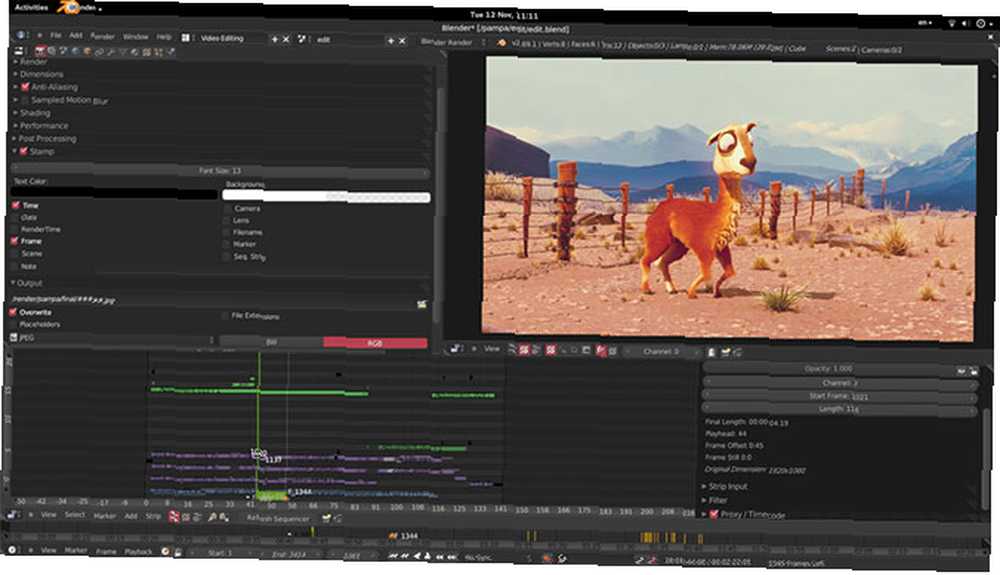Open the sequencer Marker menu

tap(105, 516)
